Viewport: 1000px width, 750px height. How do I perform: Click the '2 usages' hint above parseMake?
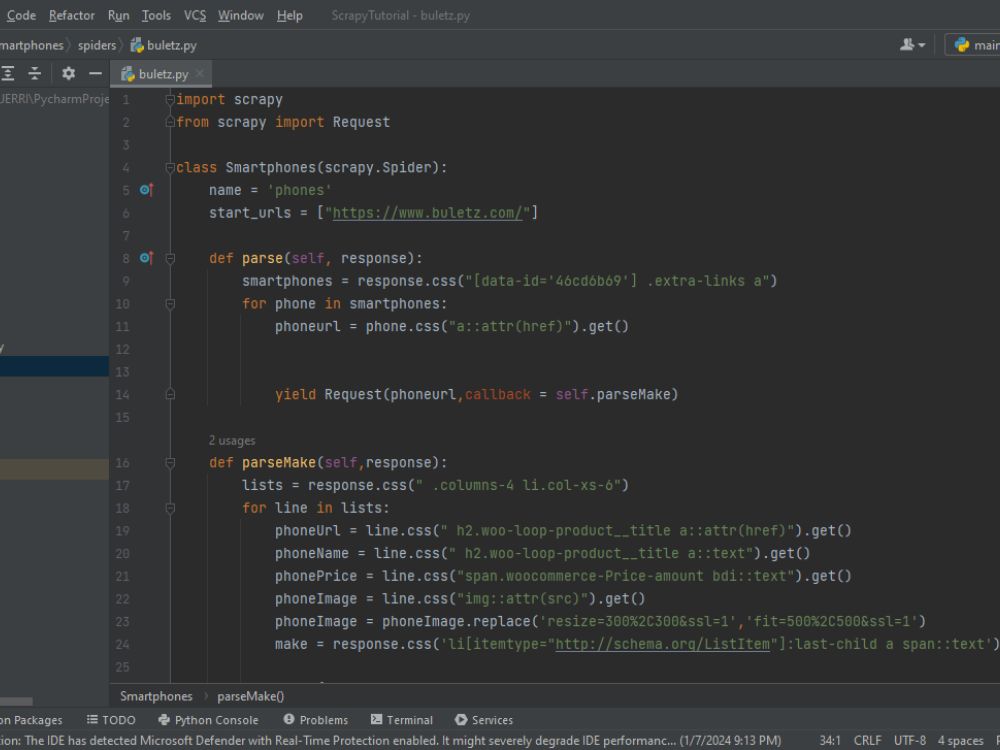(x=232, y=441)
